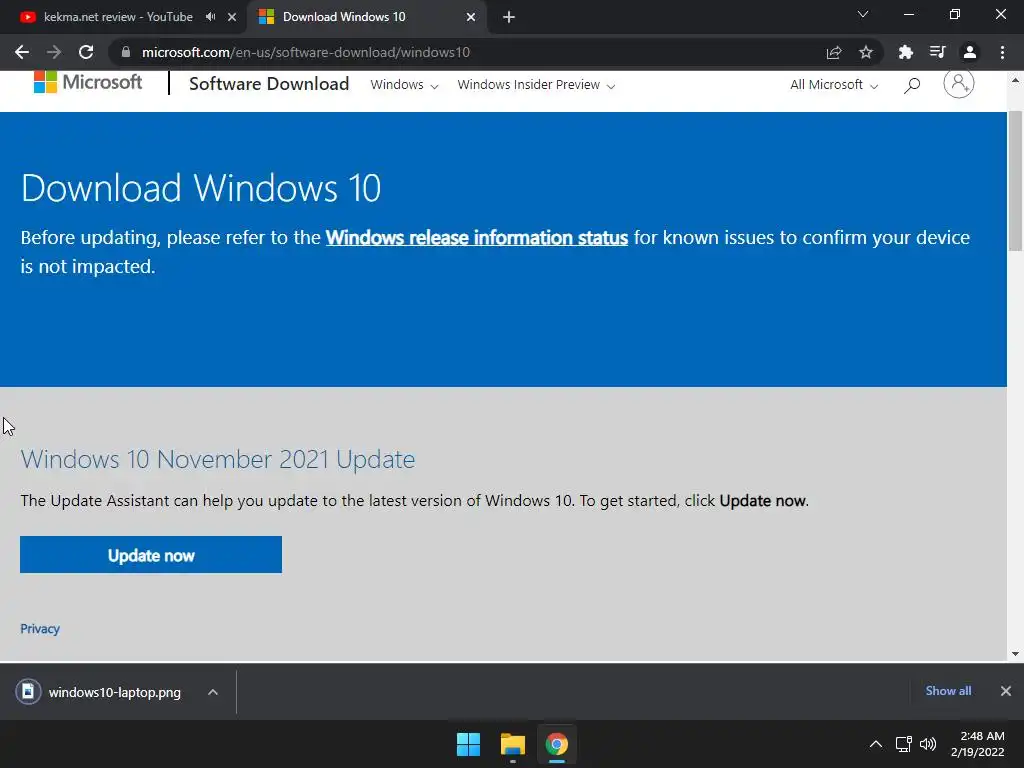Image resolution: width=1024 pixels, height=768 pixels.
Task: Click the Microsoft logo
Action: (88, 82)
